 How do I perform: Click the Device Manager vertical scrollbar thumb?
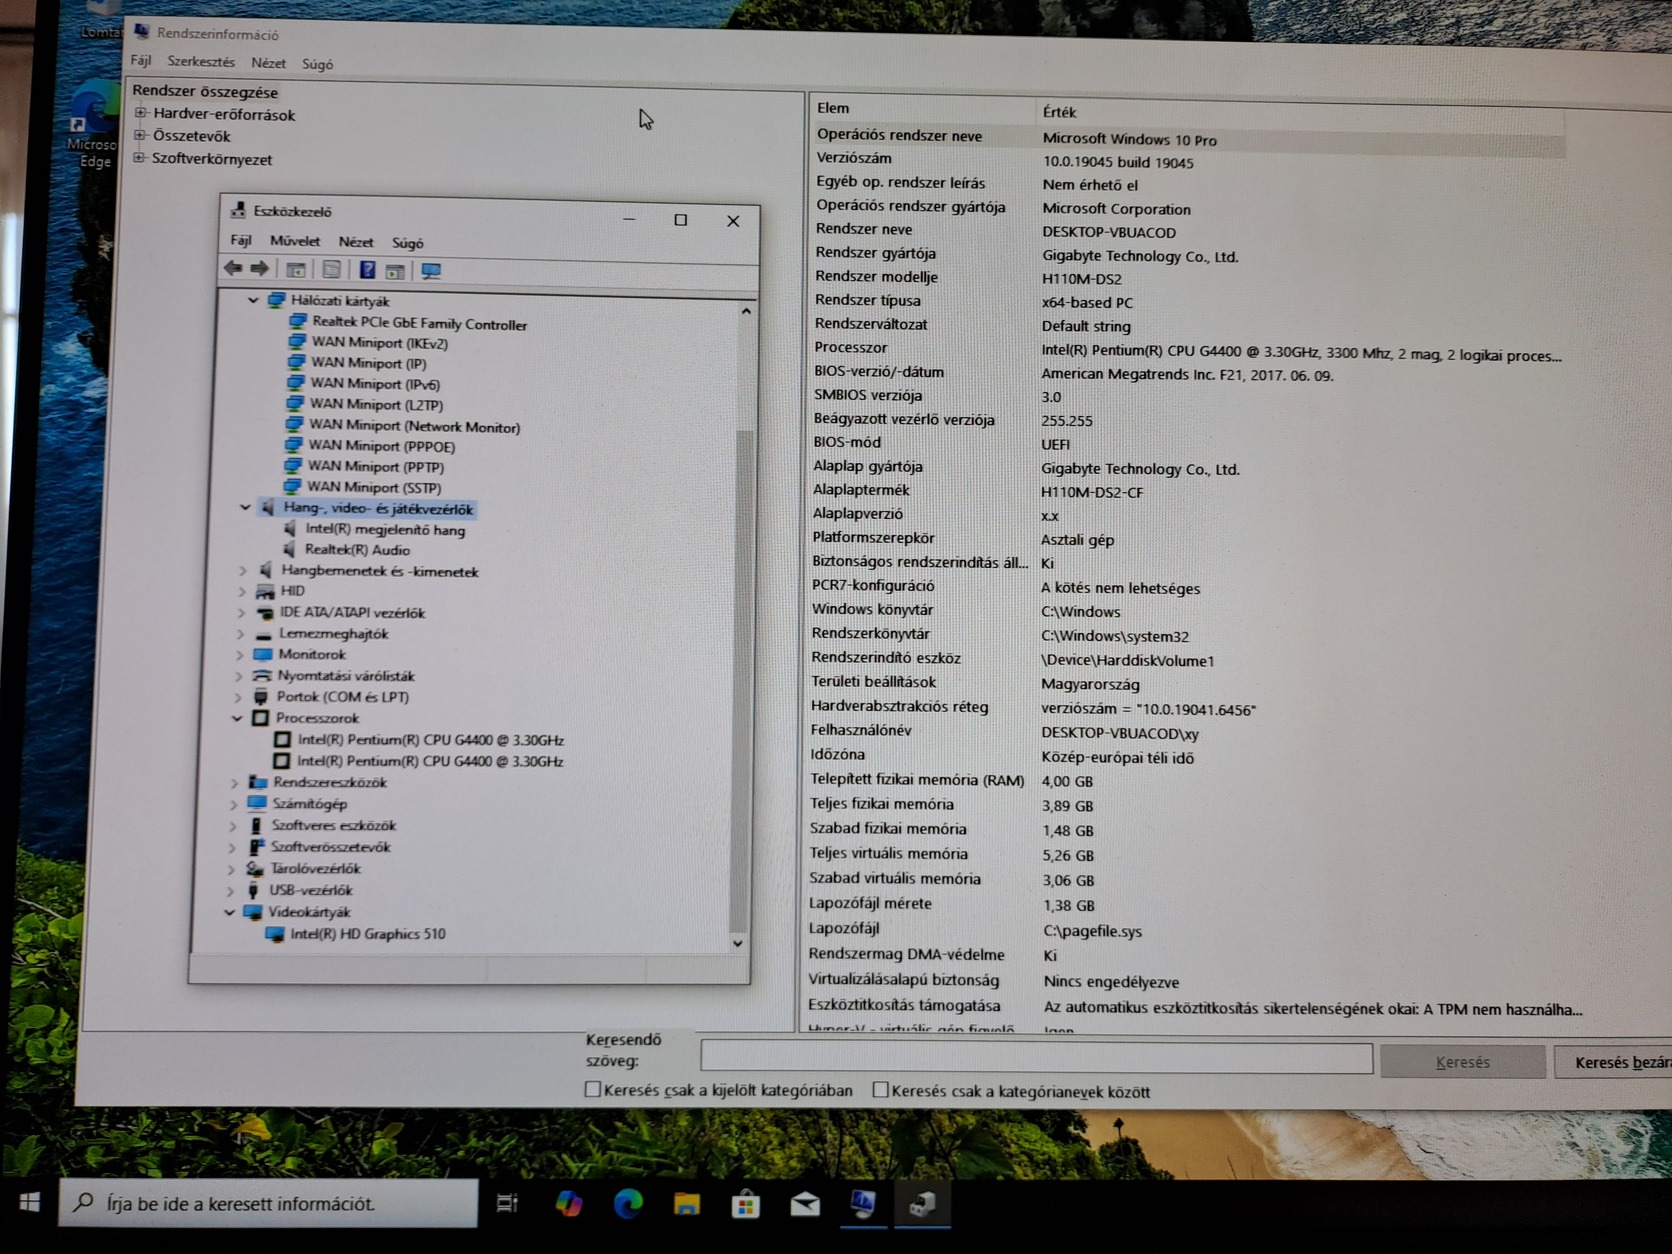click(741, 680)
